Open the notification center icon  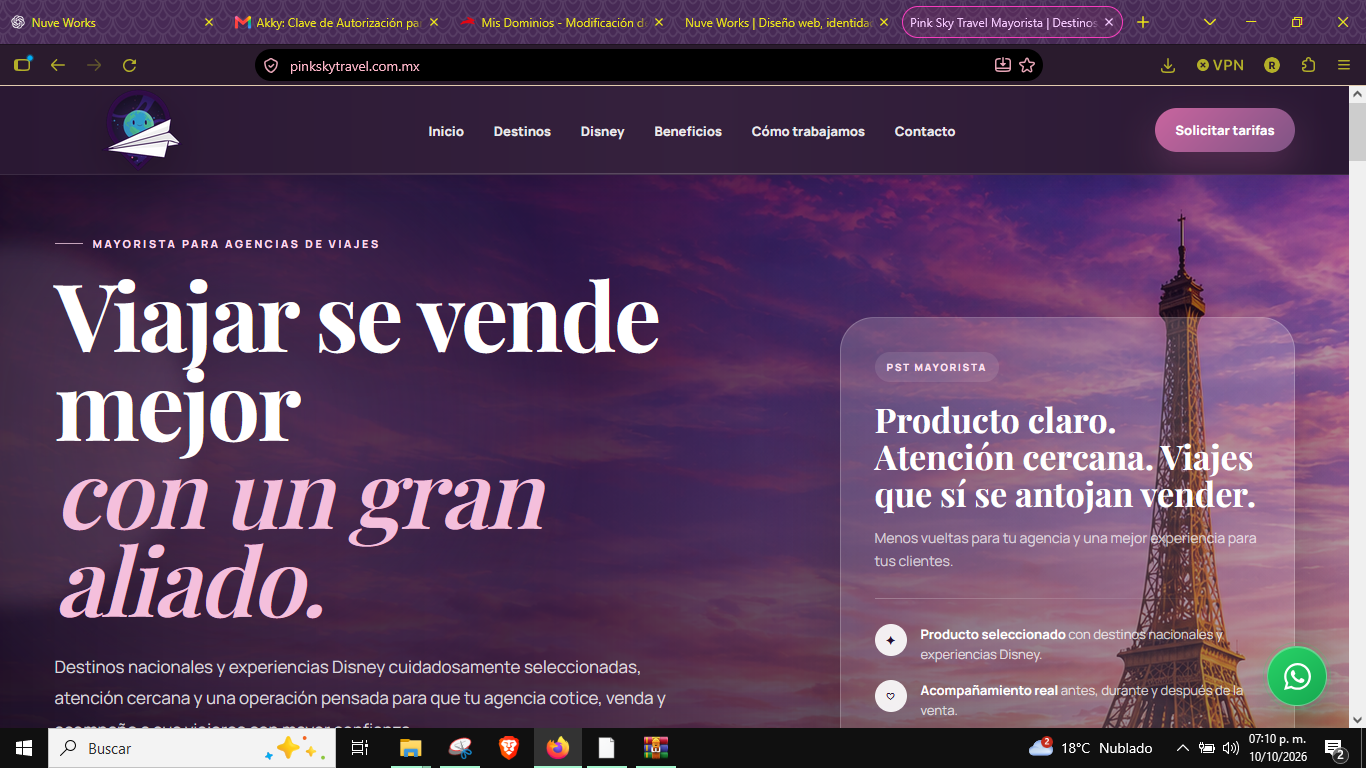[x=1334, y=748]
